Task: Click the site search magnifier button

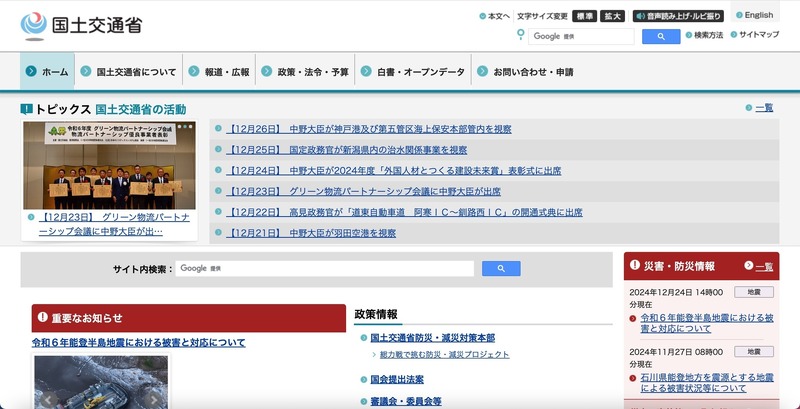Action: [x=500, y=268]
